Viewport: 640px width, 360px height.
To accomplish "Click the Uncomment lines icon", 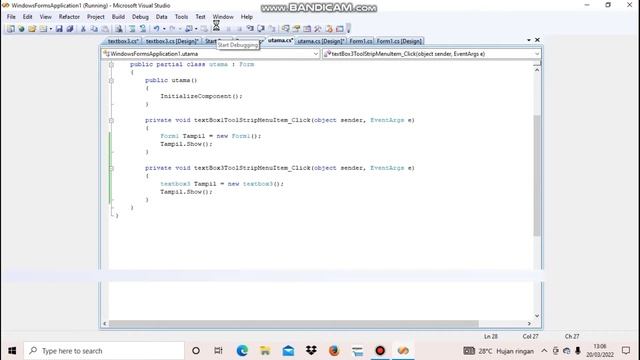I will click(143, 29).
